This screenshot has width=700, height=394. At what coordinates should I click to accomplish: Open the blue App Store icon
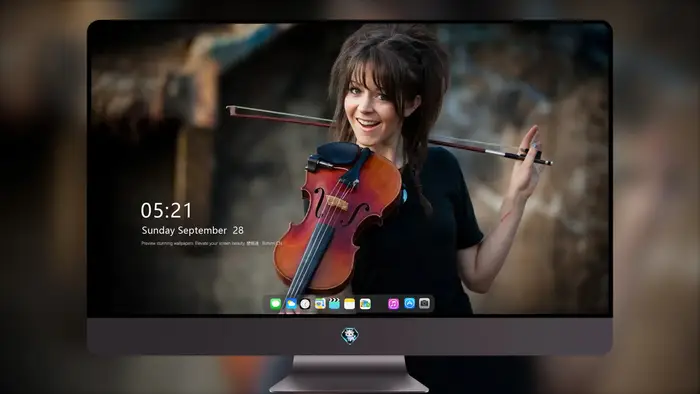(409, 303)
